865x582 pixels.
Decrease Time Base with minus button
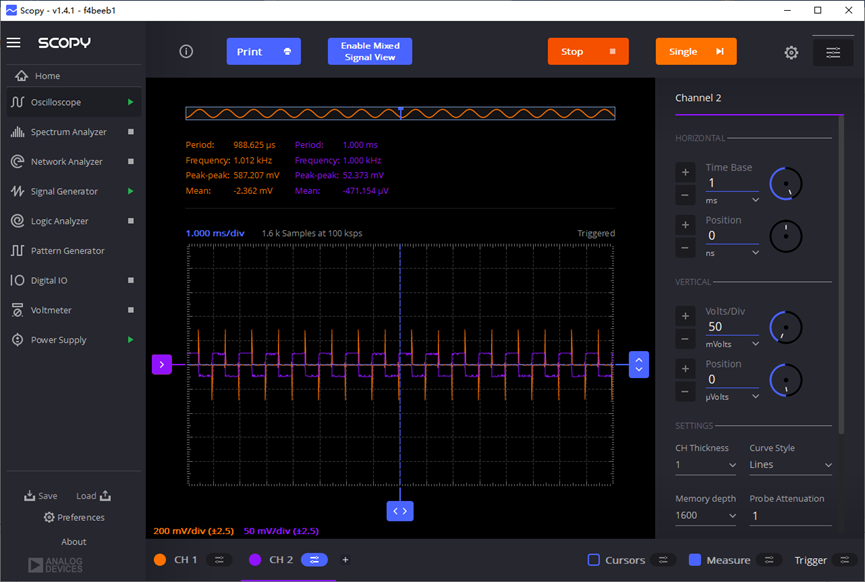click(x=685, y=195)
